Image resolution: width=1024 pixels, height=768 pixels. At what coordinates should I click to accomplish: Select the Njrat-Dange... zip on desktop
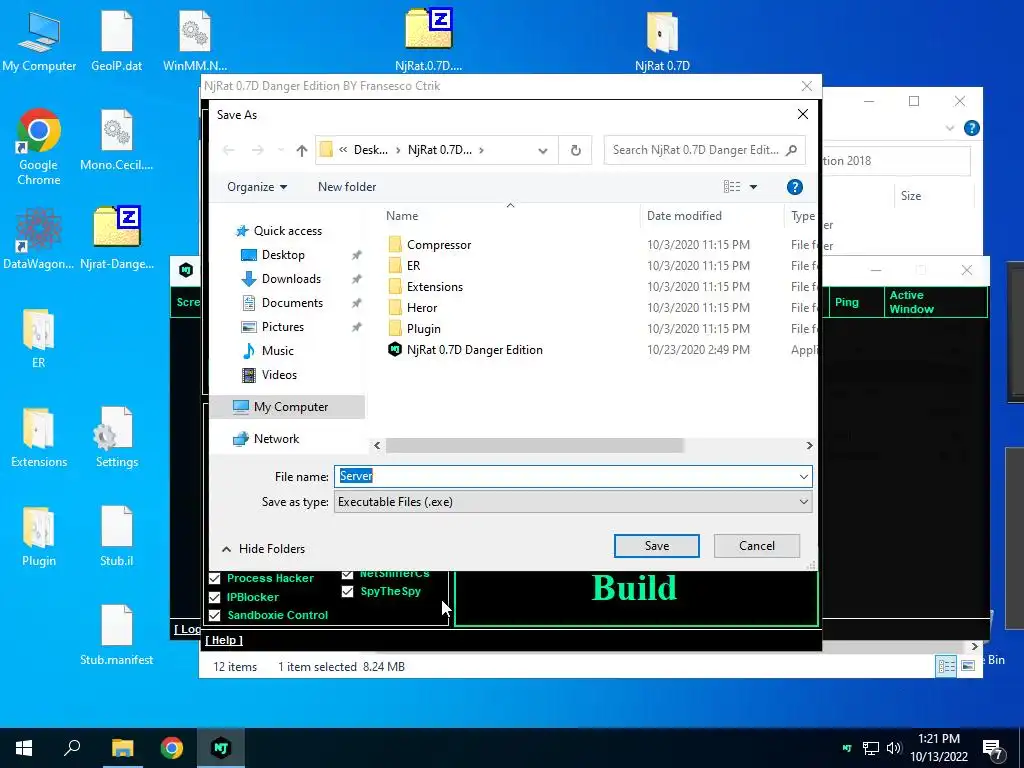coord(117,238)
